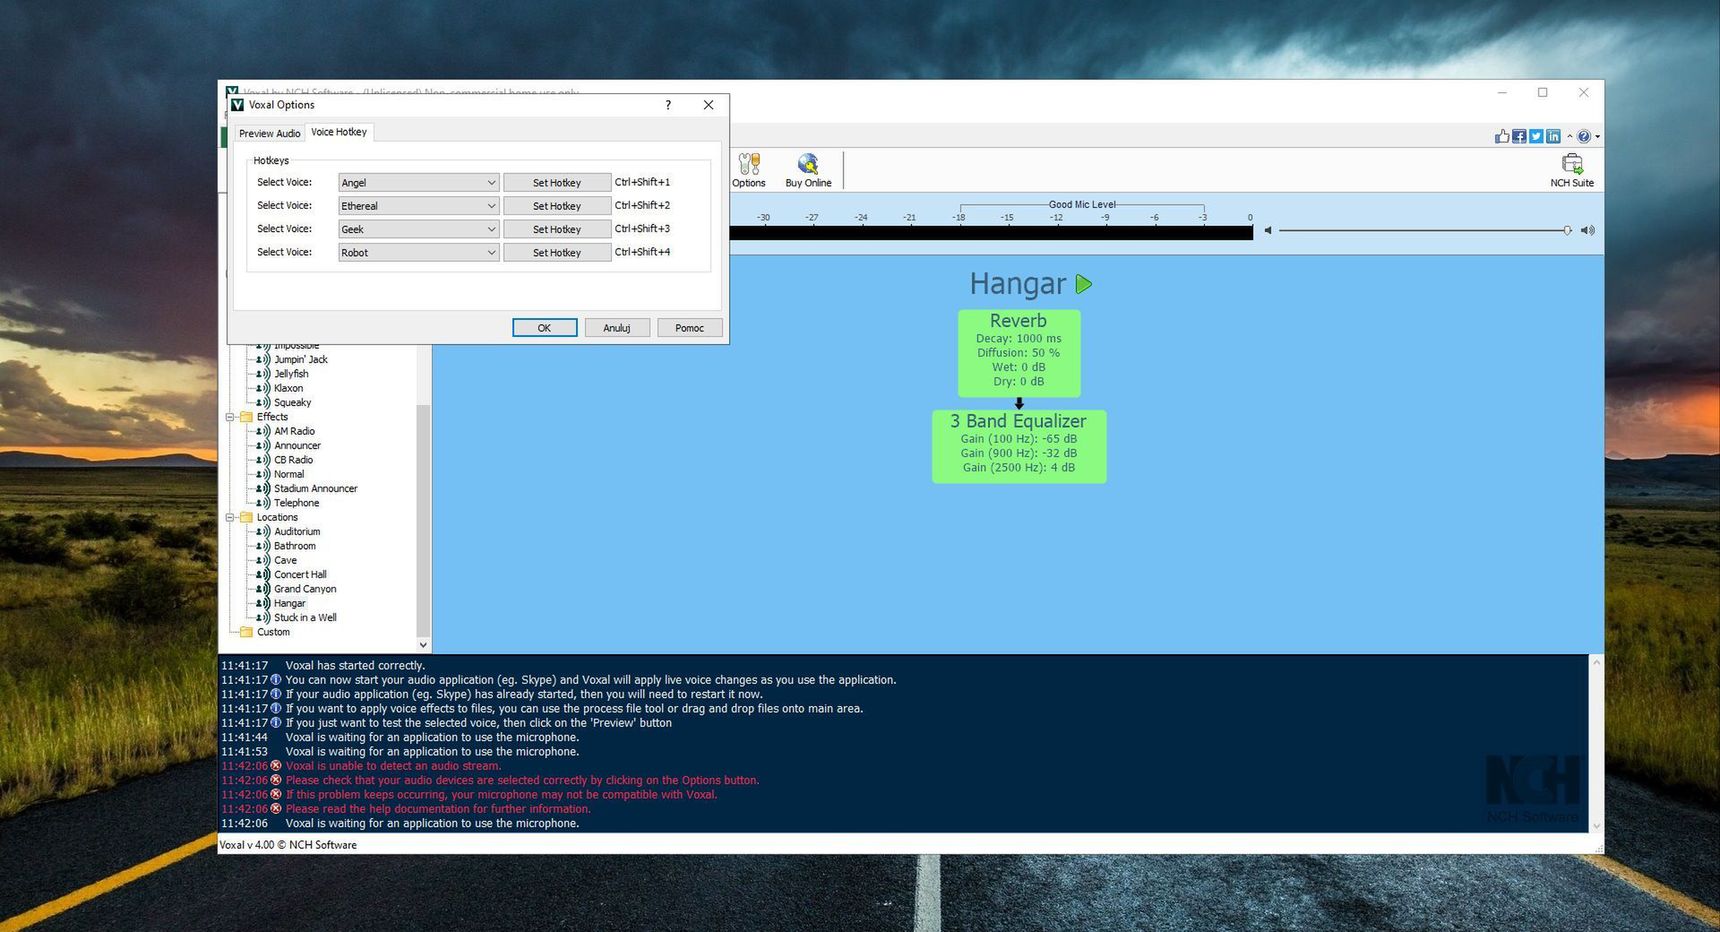This screenshot has width=1720, height=932.
Task: Select the AM Radio effect
Action: click(x=294, y=431)
